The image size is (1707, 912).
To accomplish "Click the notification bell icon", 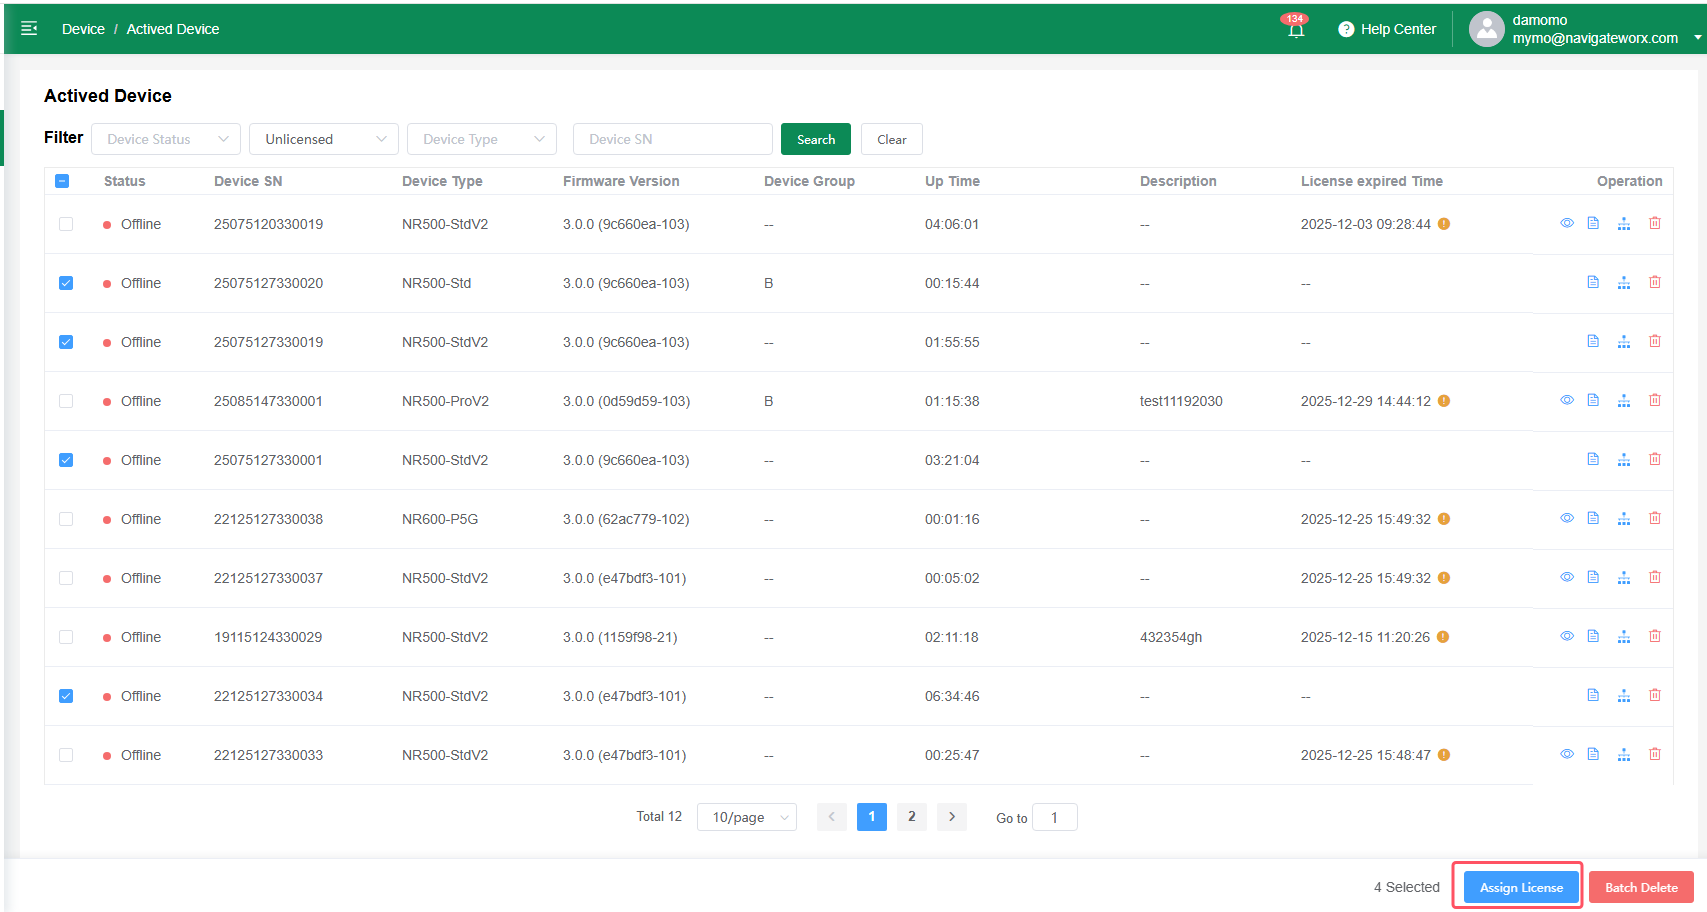I will [x=1295, y=30].
